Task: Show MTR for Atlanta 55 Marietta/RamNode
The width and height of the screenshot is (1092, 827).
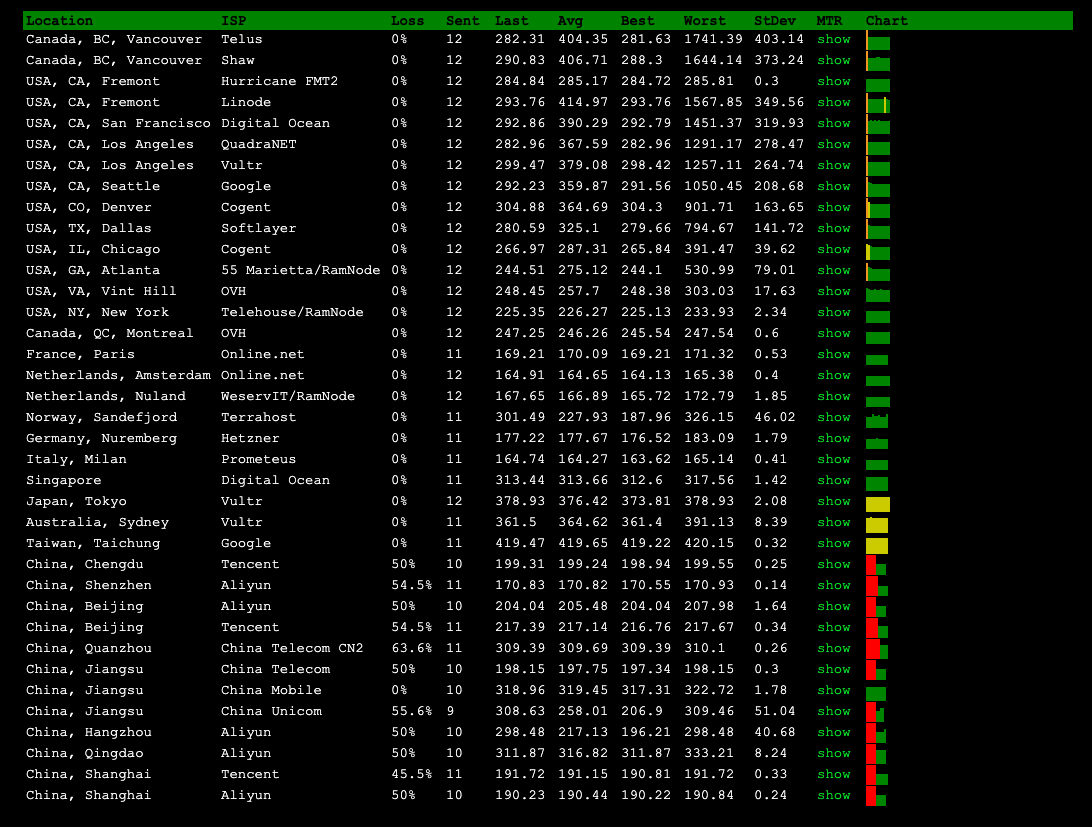Action: [834, 270]
